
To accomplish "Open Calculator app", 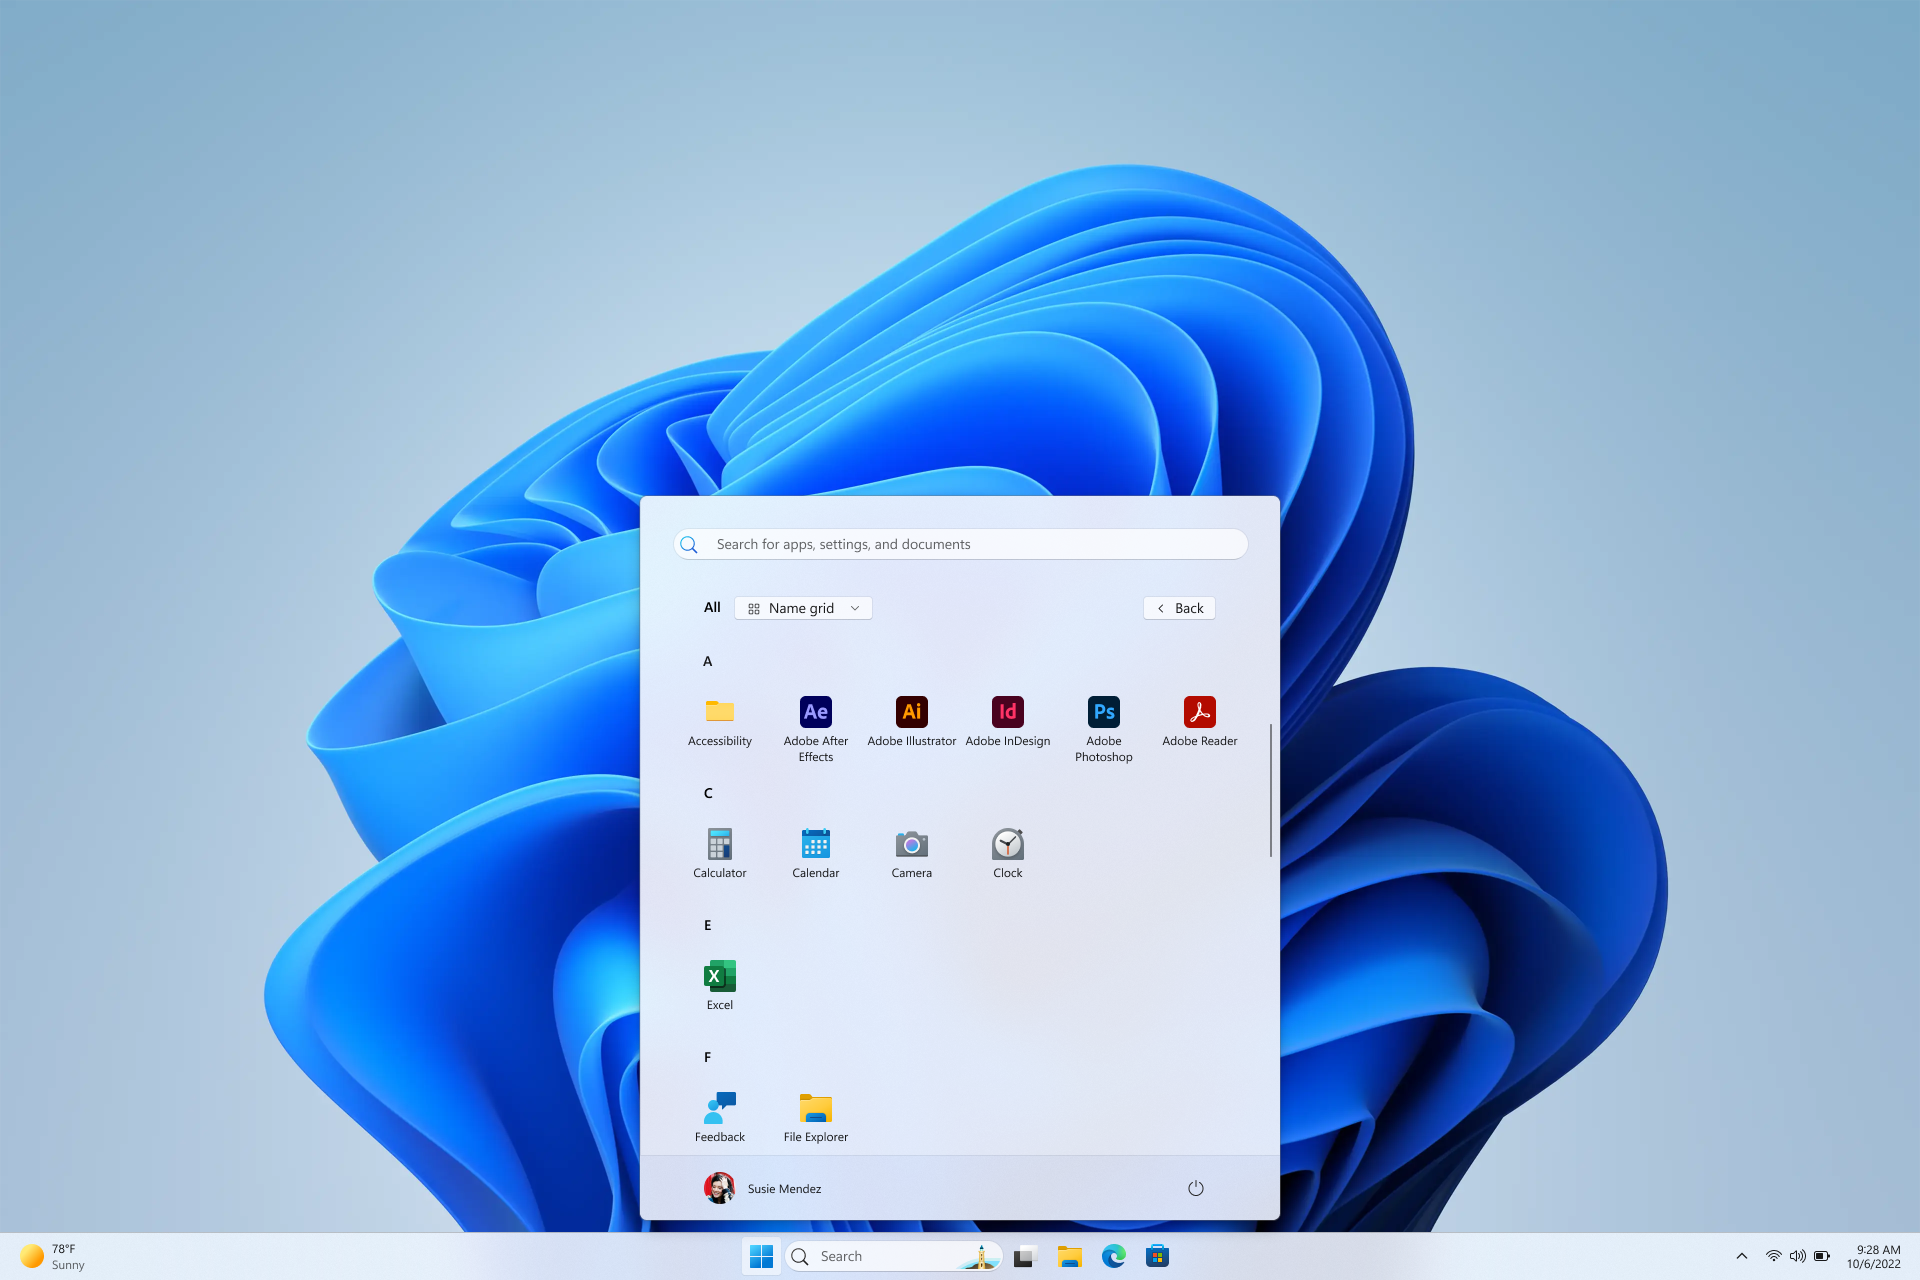I will click(720, 844).
